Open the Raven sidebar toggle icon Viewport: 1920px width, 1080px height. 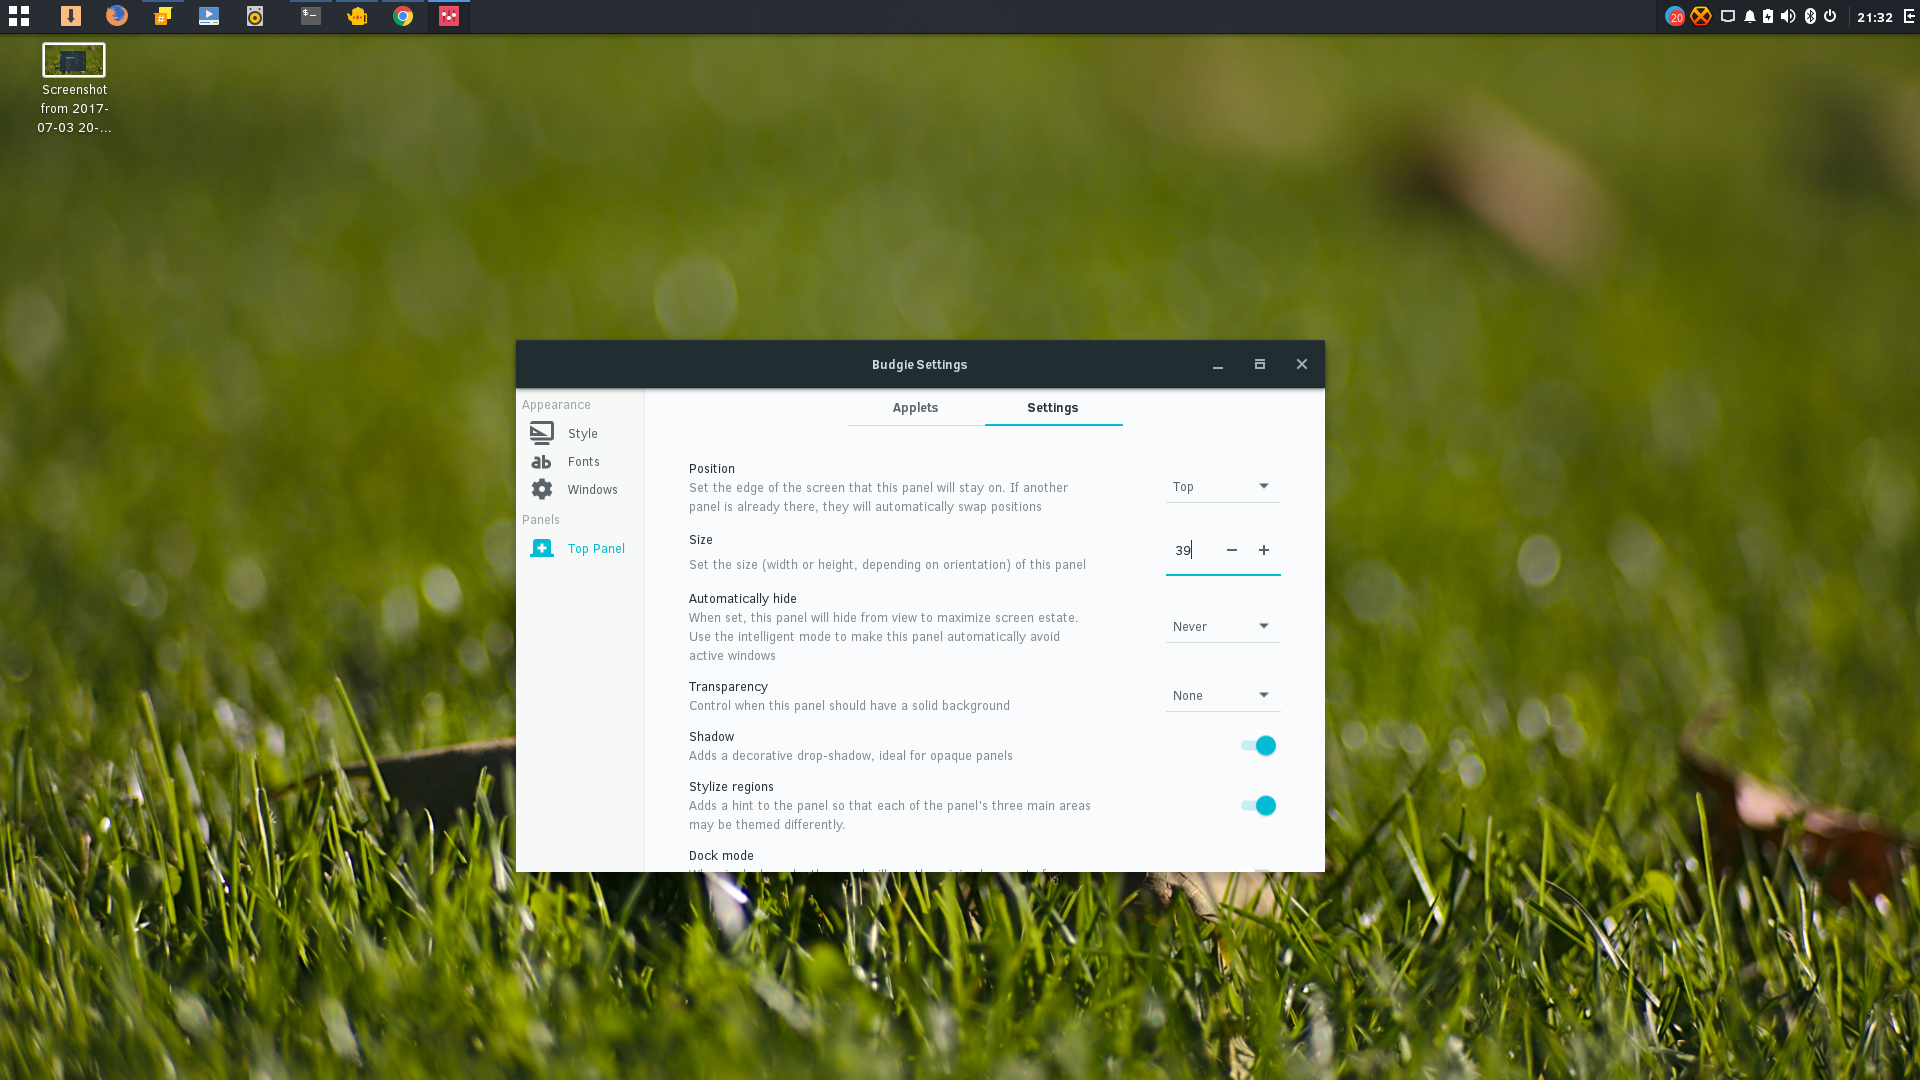click(1909, 16)
